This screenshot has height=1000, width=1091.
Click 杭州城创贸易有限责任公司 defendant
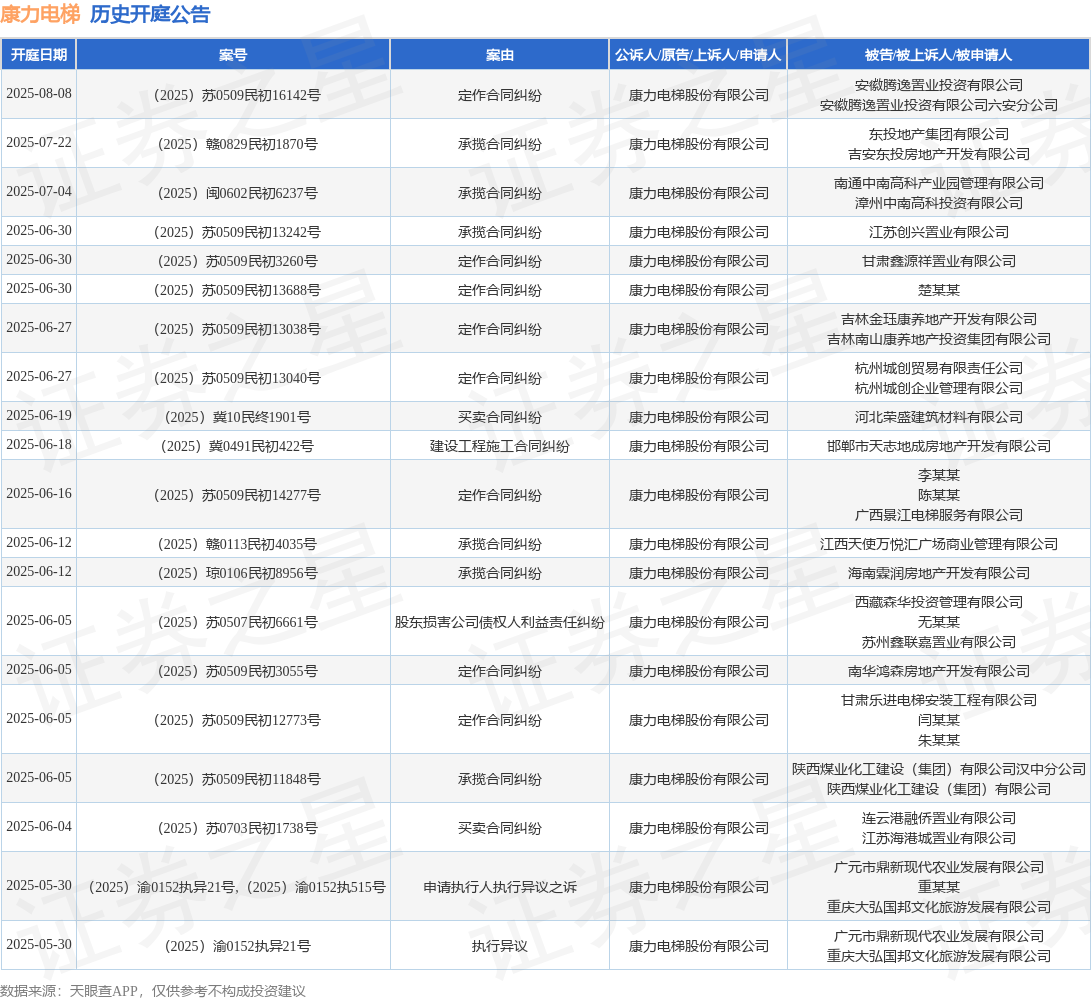(x=939, y=368)
